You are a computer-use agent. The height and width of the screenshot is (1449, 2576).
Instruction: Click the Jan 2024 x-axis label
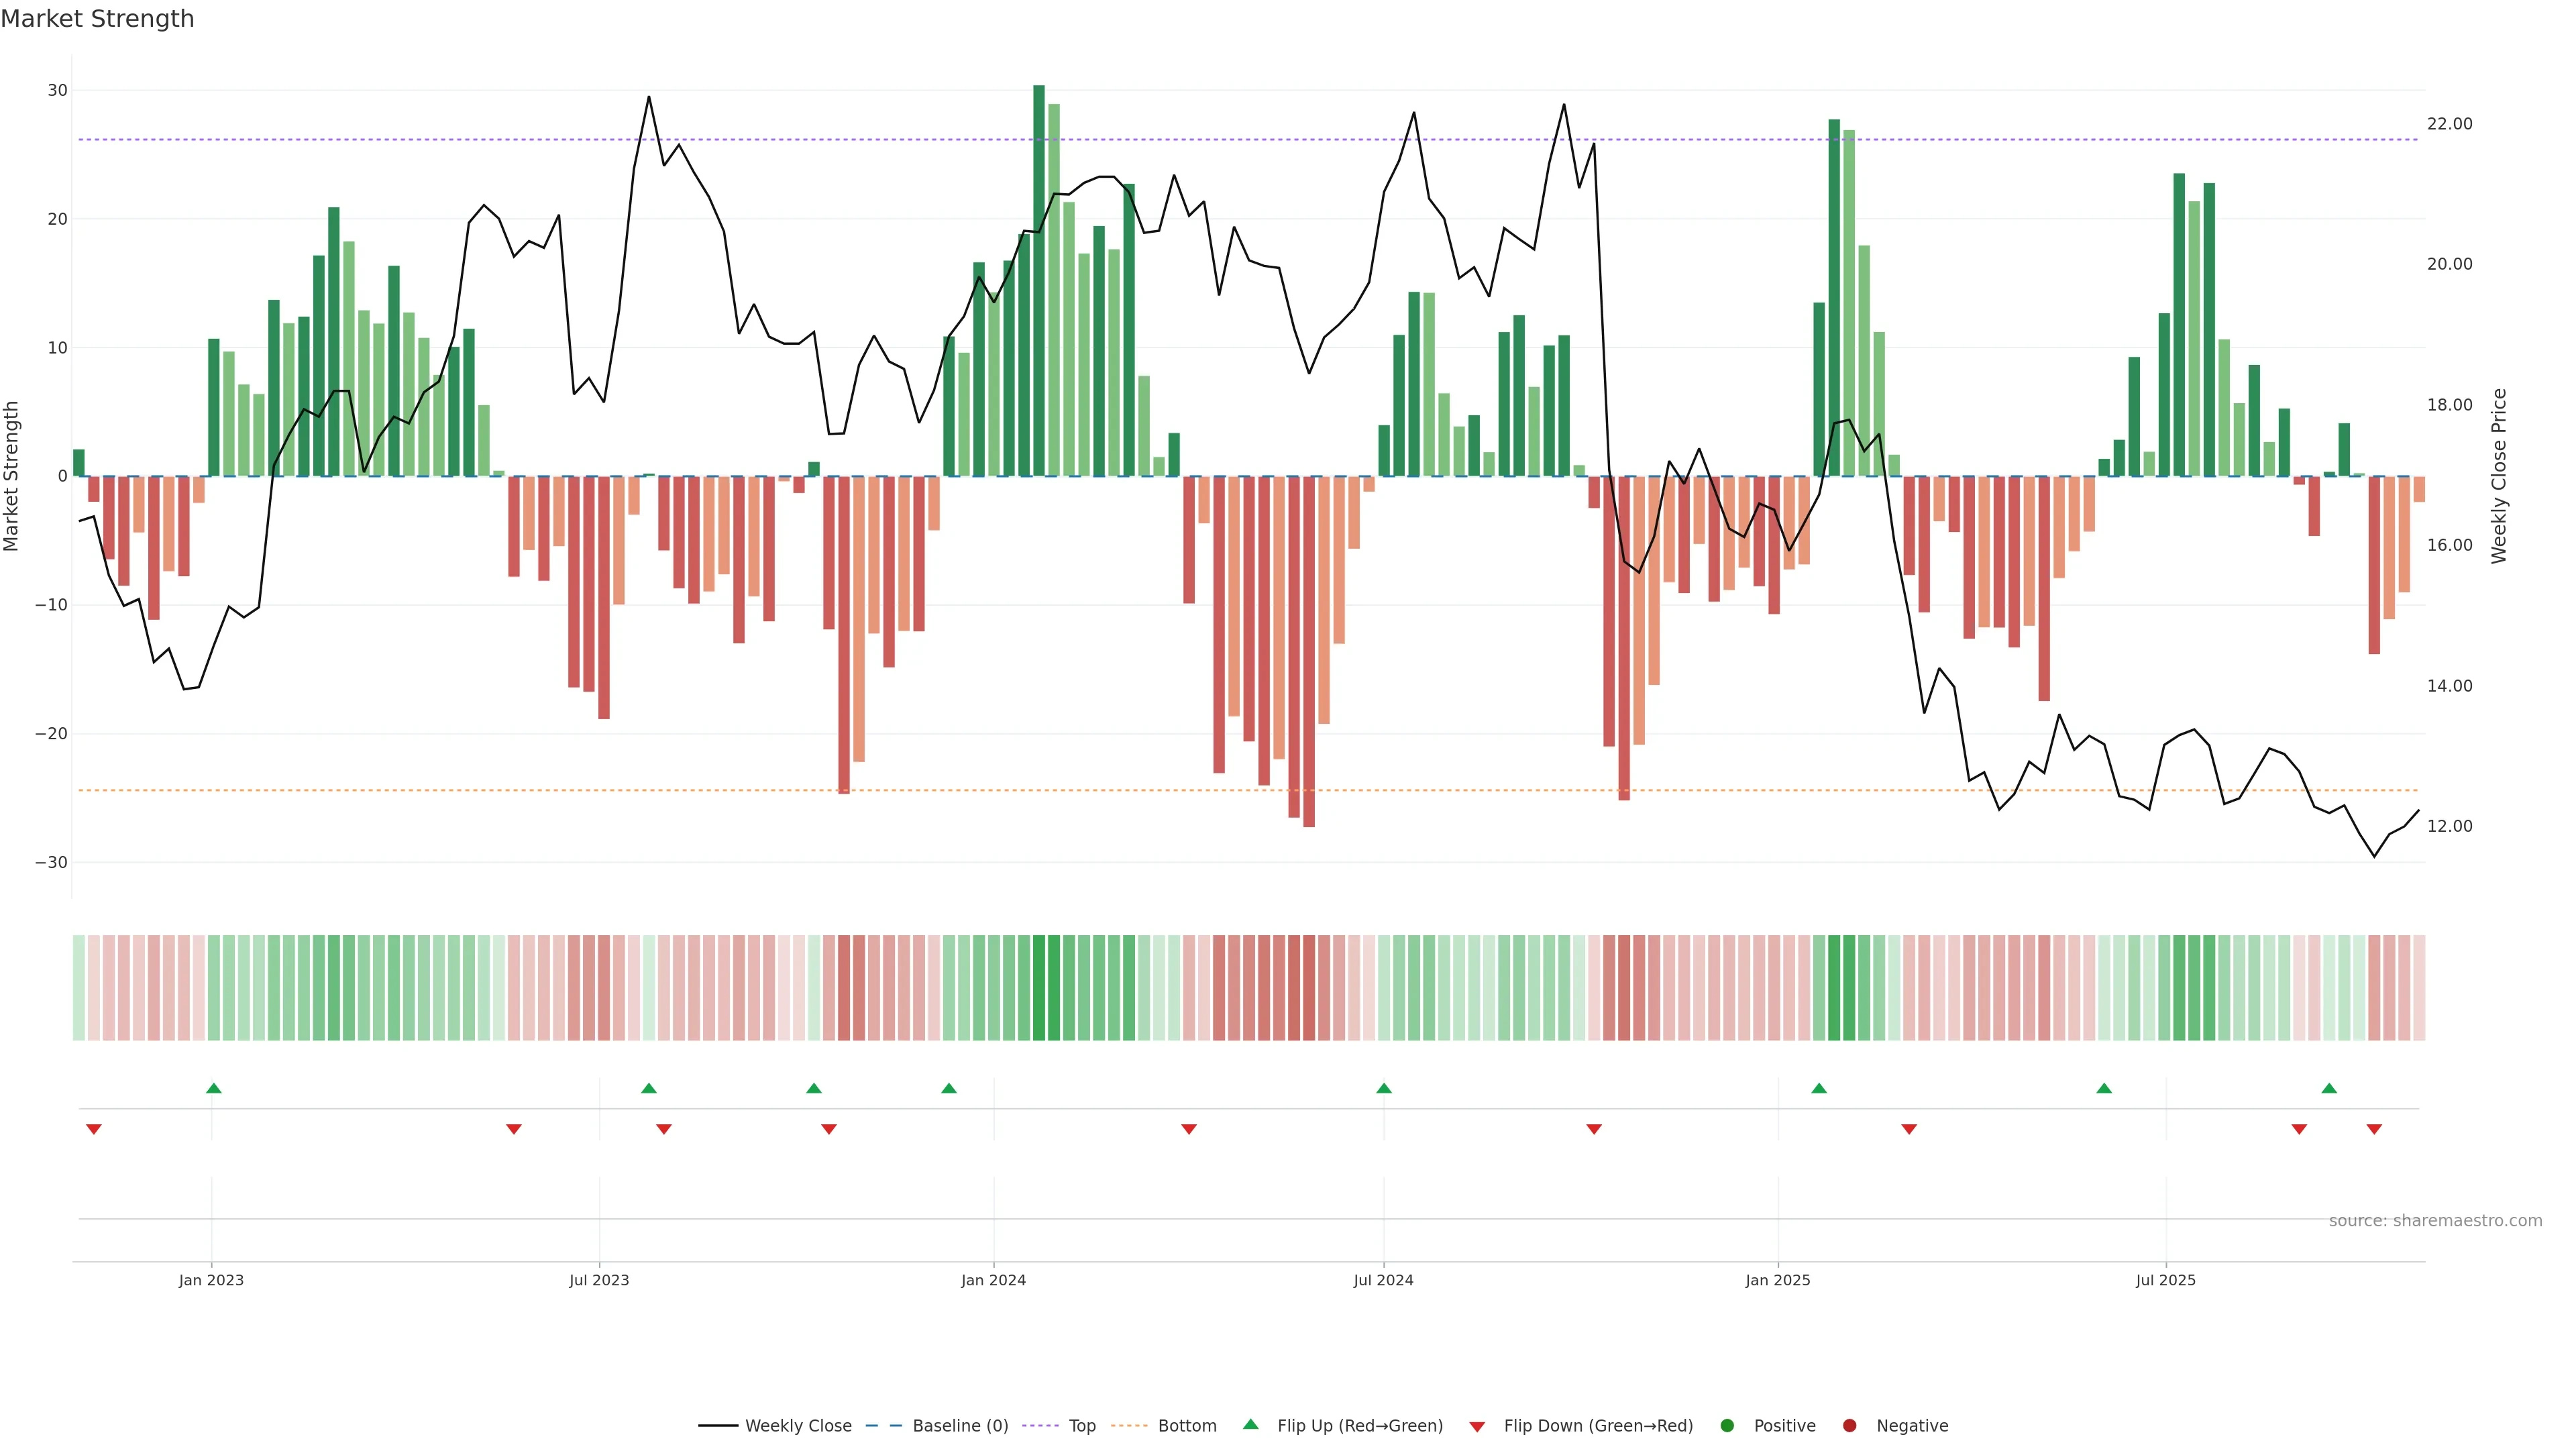(x=993, y=1280)
